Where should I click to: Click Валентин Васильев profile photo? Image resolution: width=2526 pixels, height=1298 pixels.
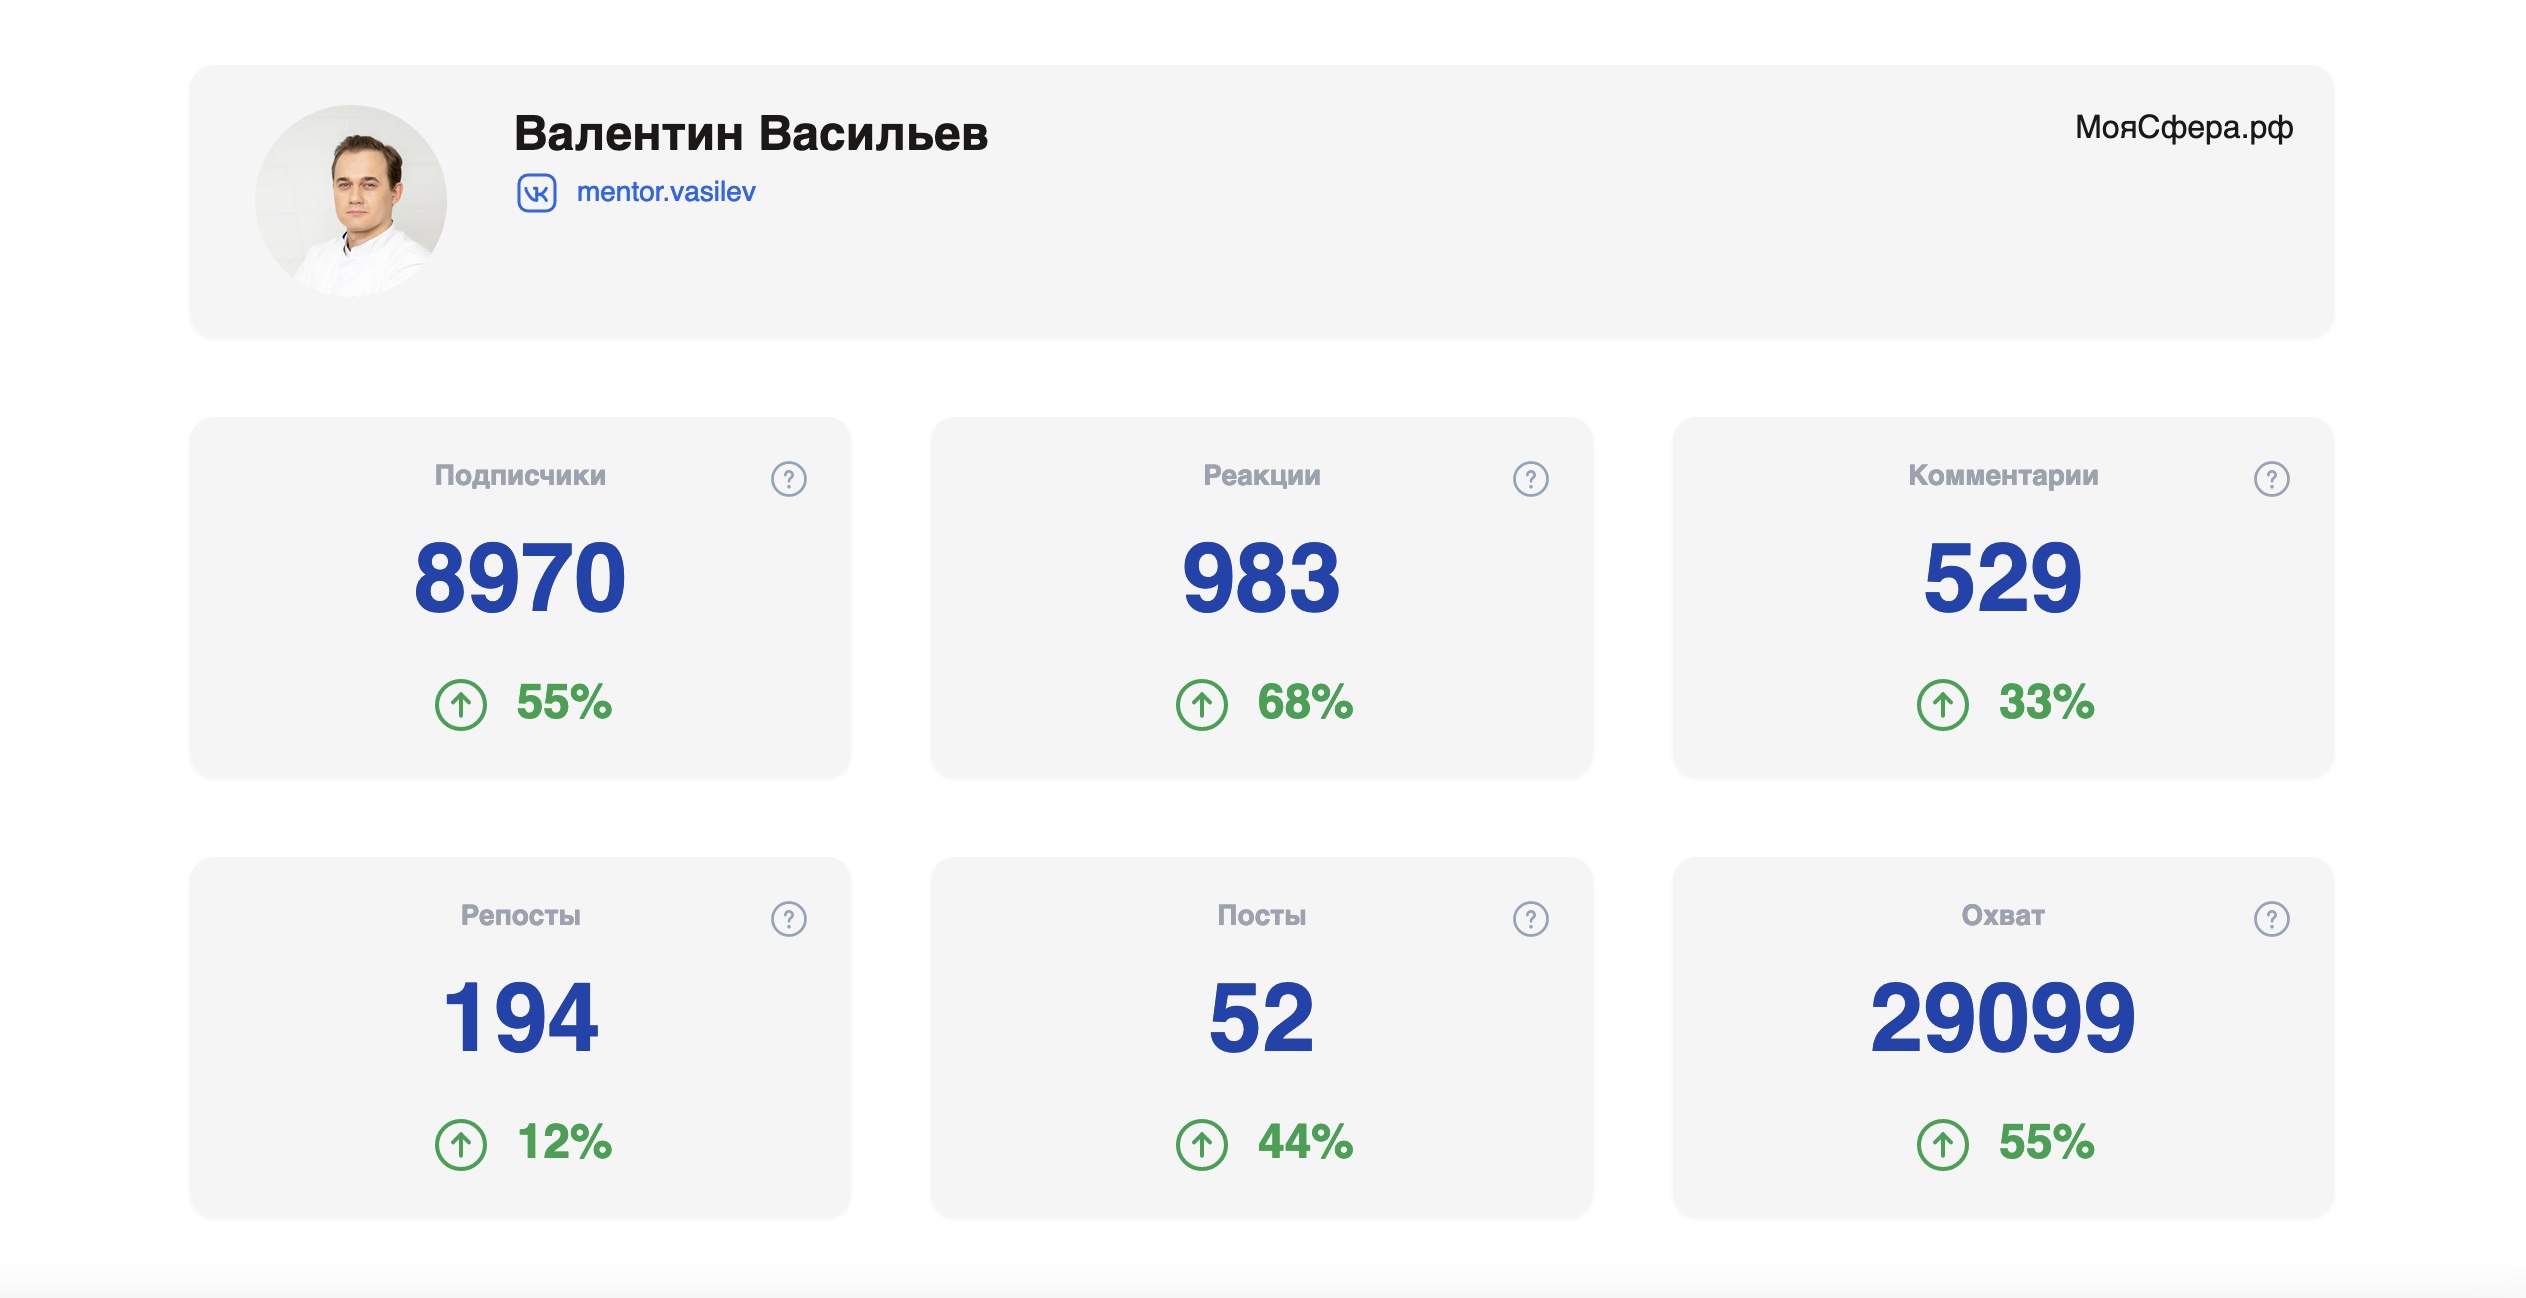pyautogui.click(x=351, y=201)
